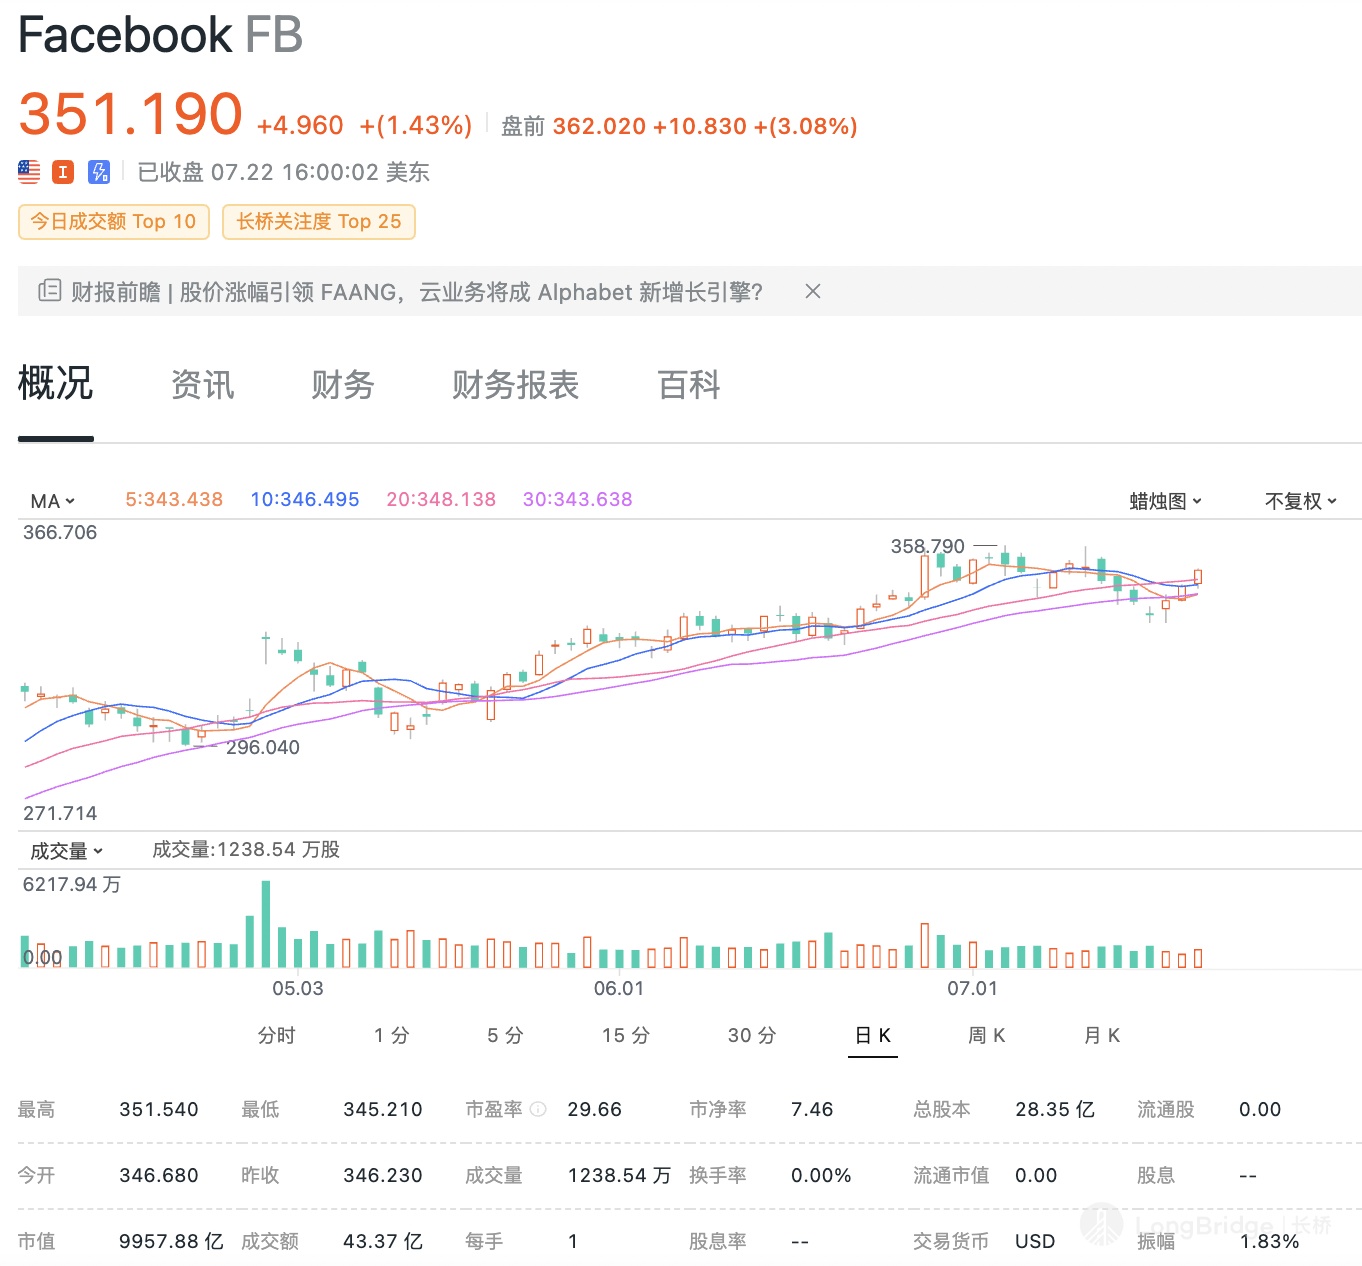
Task: Switch to the 财务报表 tab
Action: click(x=515, y=385)
